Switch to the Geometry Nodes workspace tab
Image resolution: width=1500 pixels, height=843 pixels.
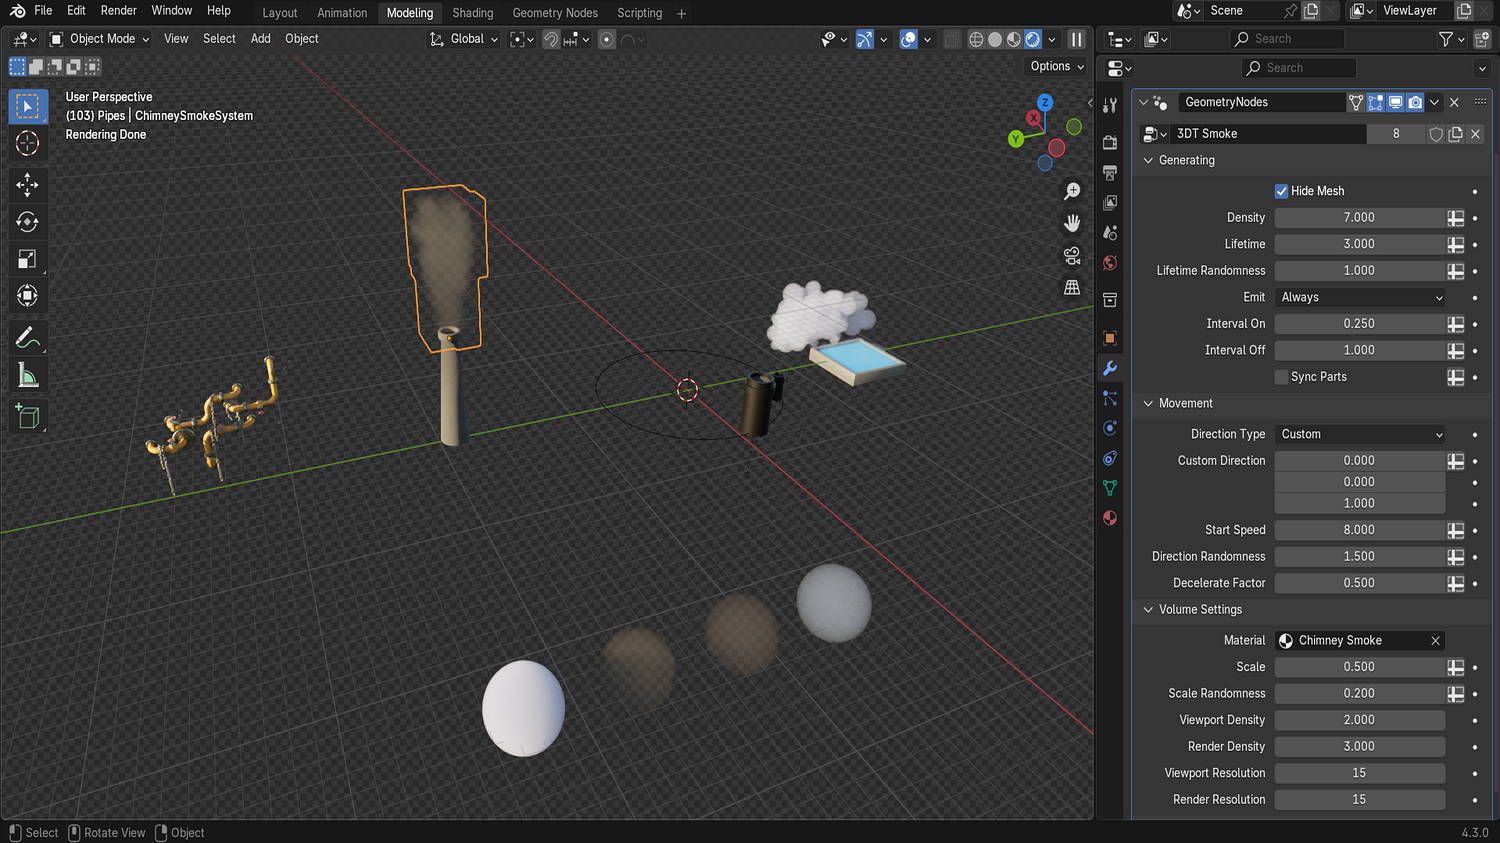tap(555, 13)
